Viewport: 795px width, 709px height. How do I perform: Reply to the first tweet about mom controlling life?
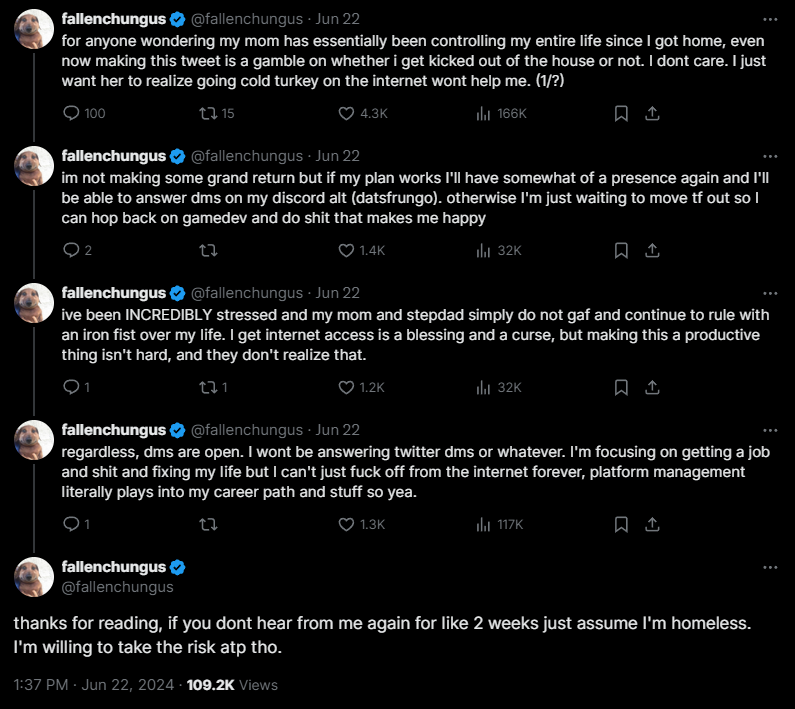(x=70, y=114)
